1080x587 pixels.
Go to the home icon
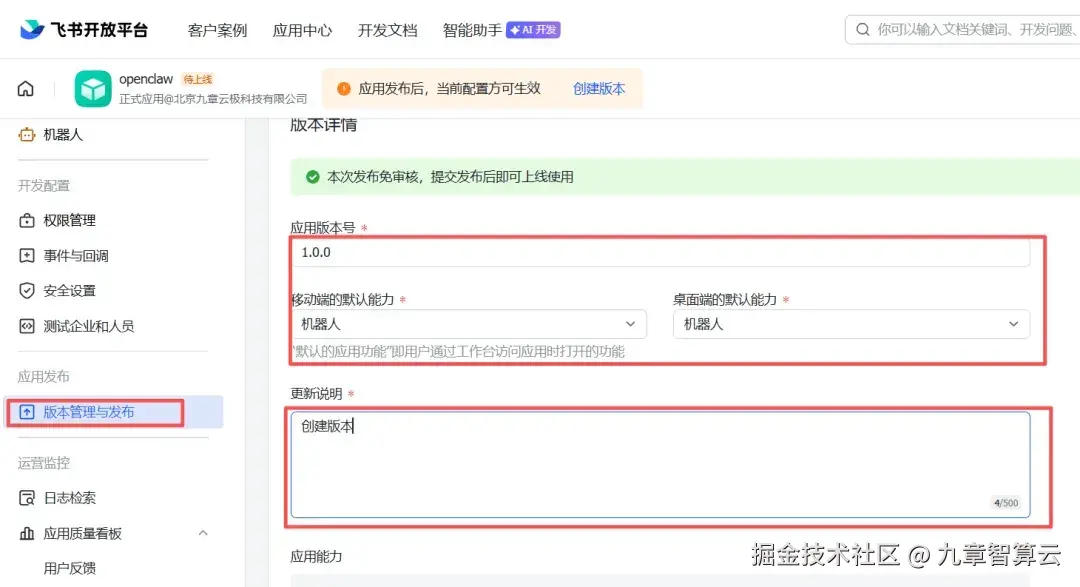[25, 89]
